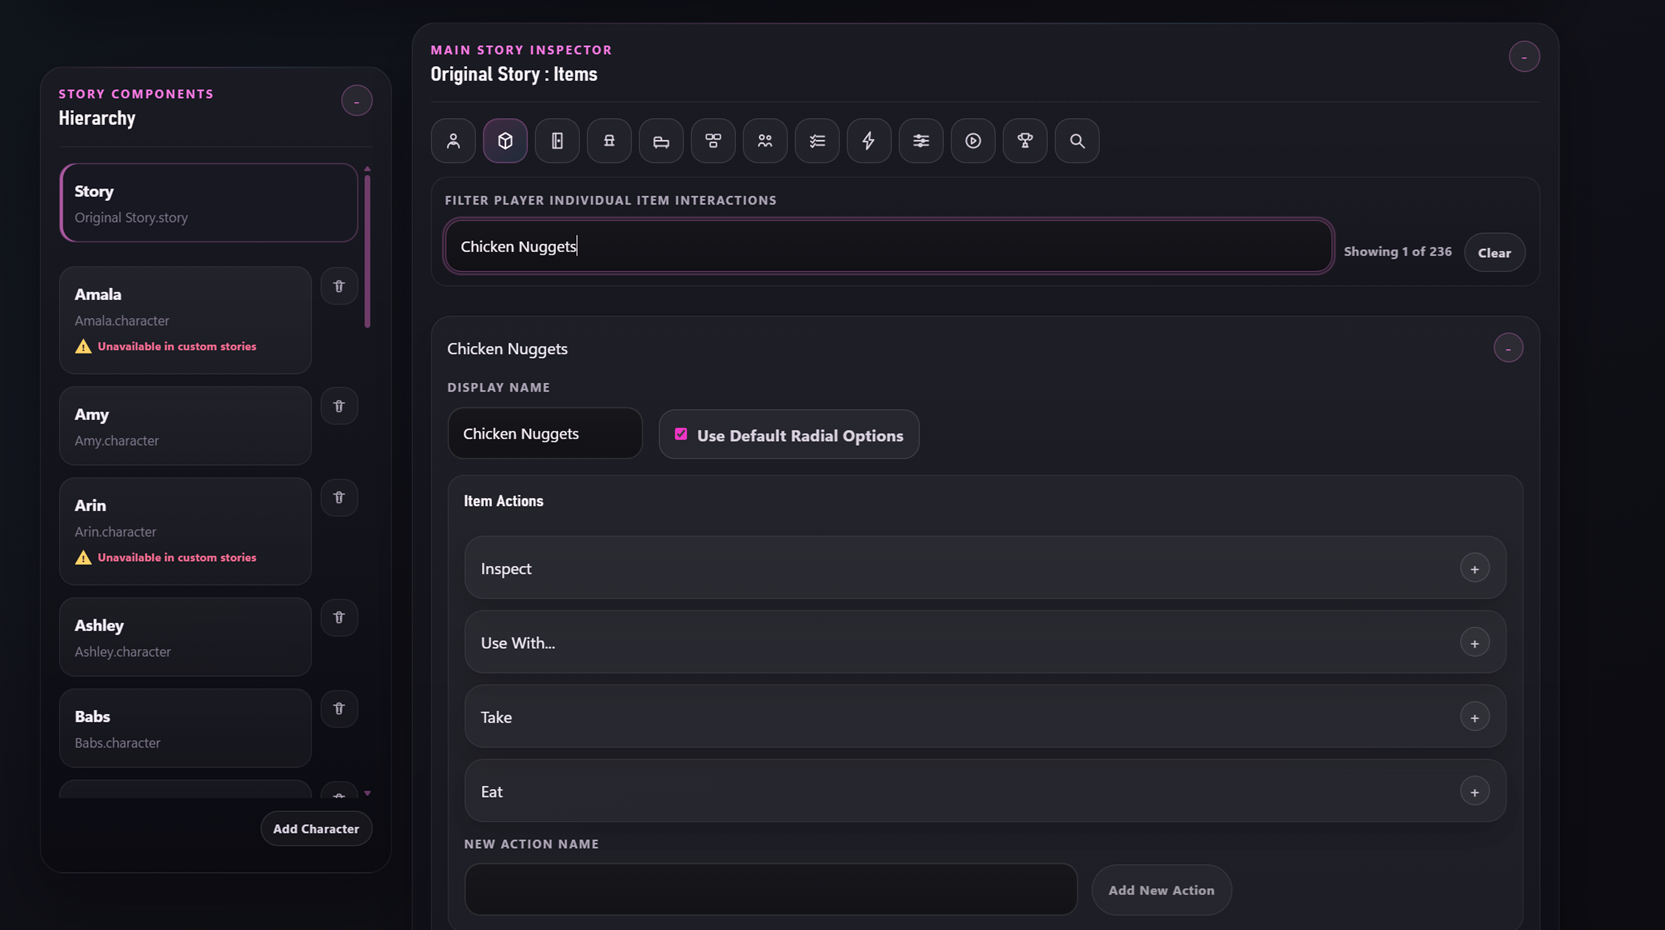Delete the Babs character
This screenshot has height=930, width=1665.
[339, 708]
